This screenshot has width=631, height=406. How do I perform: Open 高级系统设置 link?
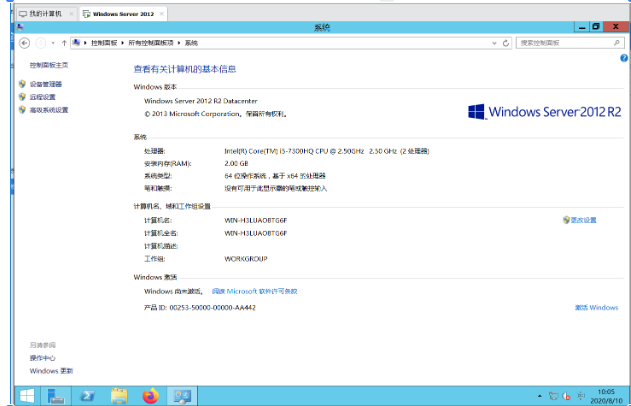(x=49, y=110)
